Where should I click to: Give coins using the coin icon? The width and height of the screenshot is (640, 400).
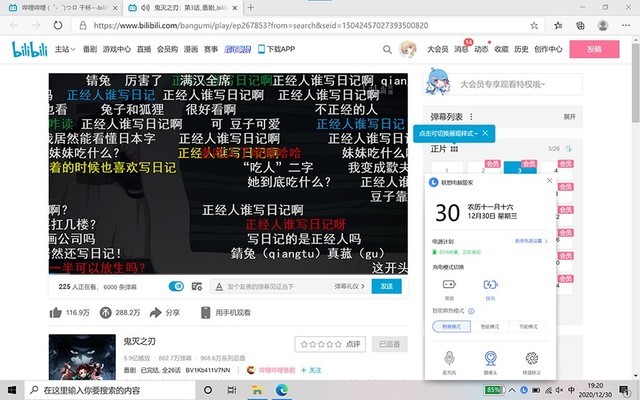coord(105,313)
